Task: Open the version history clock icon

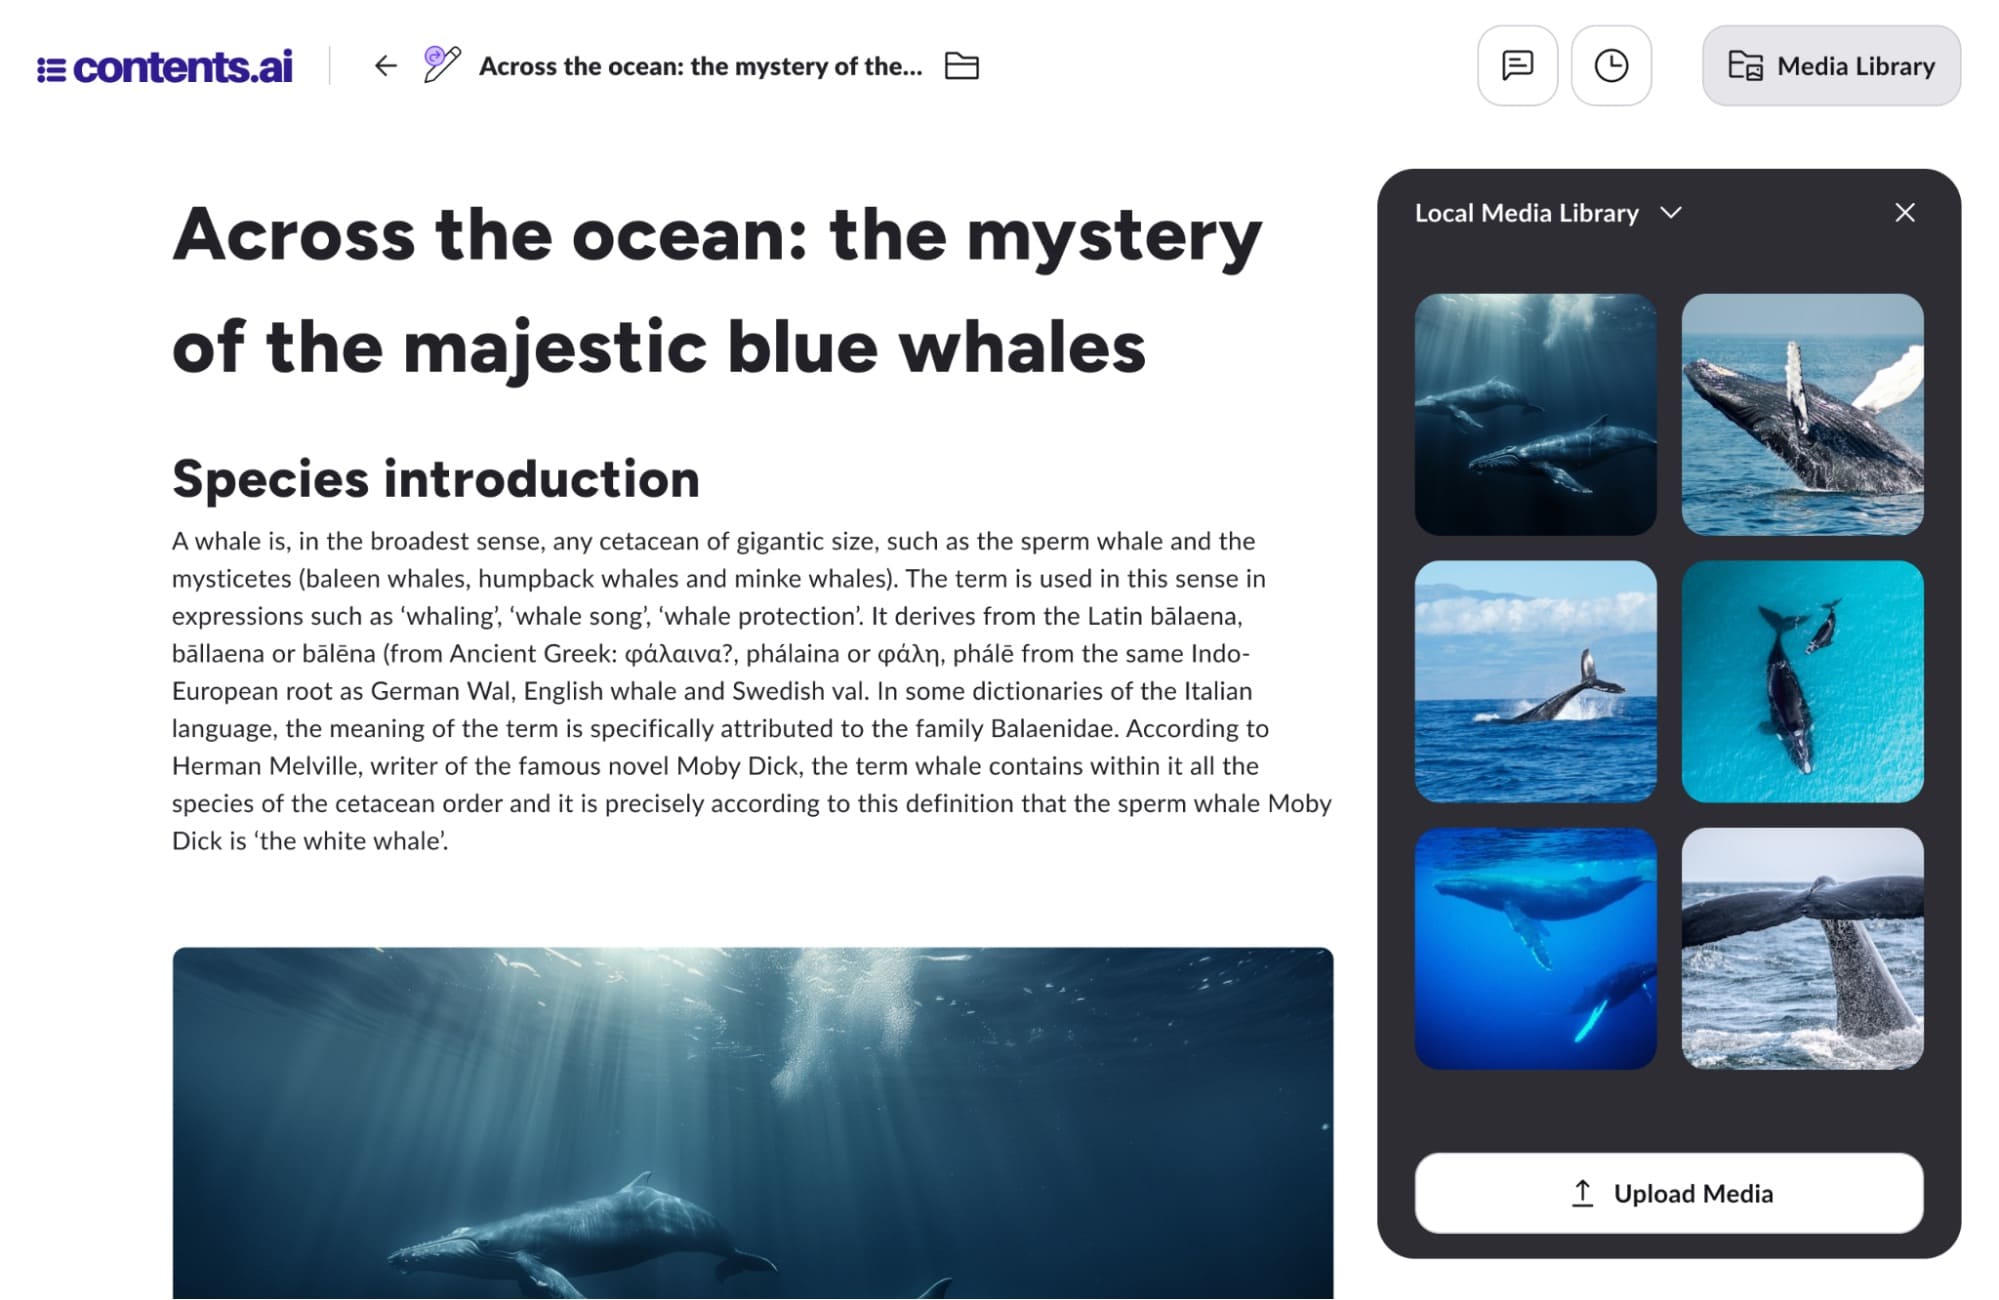Action: (x=1611, y=66)
